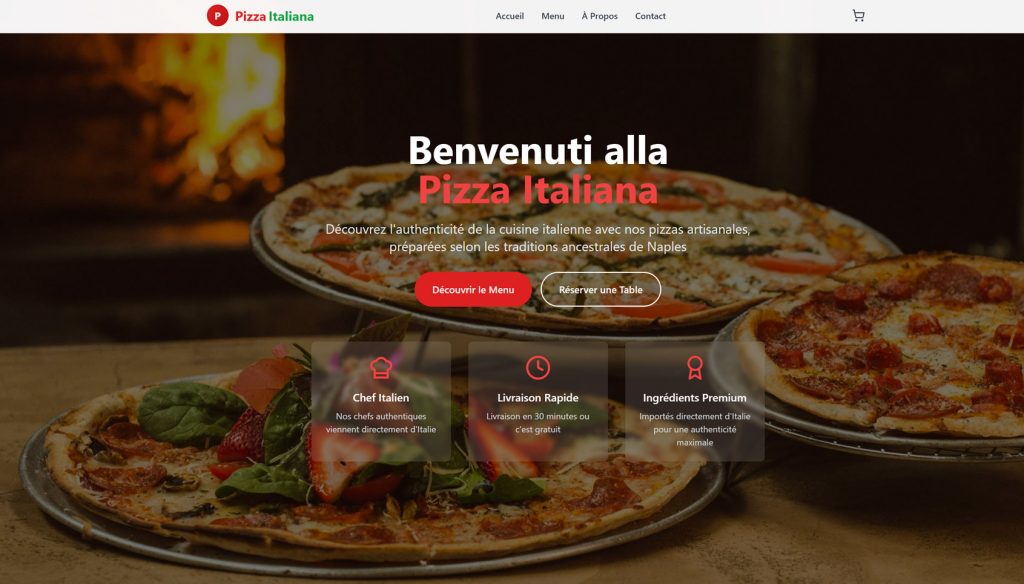
Task: Click the Livraison en 30 minutes description
Action: click(x=537, y=423)
